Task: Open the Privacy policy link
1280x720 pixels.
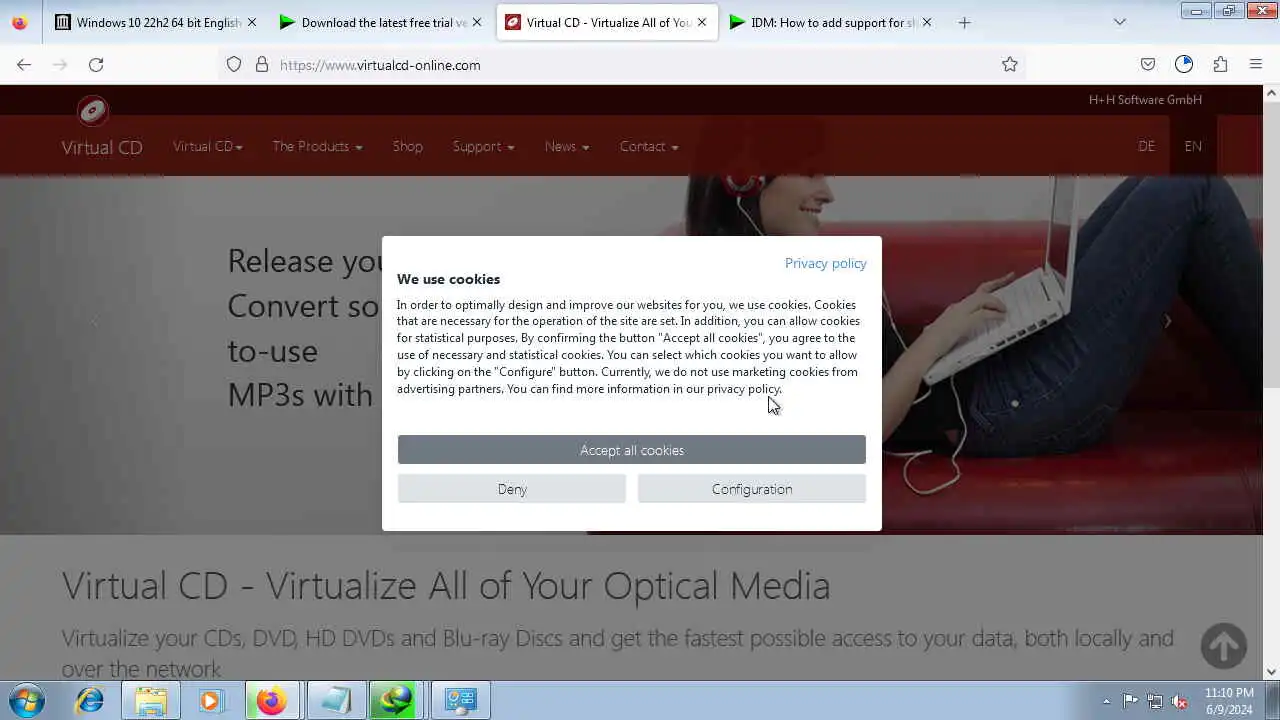Action: (826, 263)
